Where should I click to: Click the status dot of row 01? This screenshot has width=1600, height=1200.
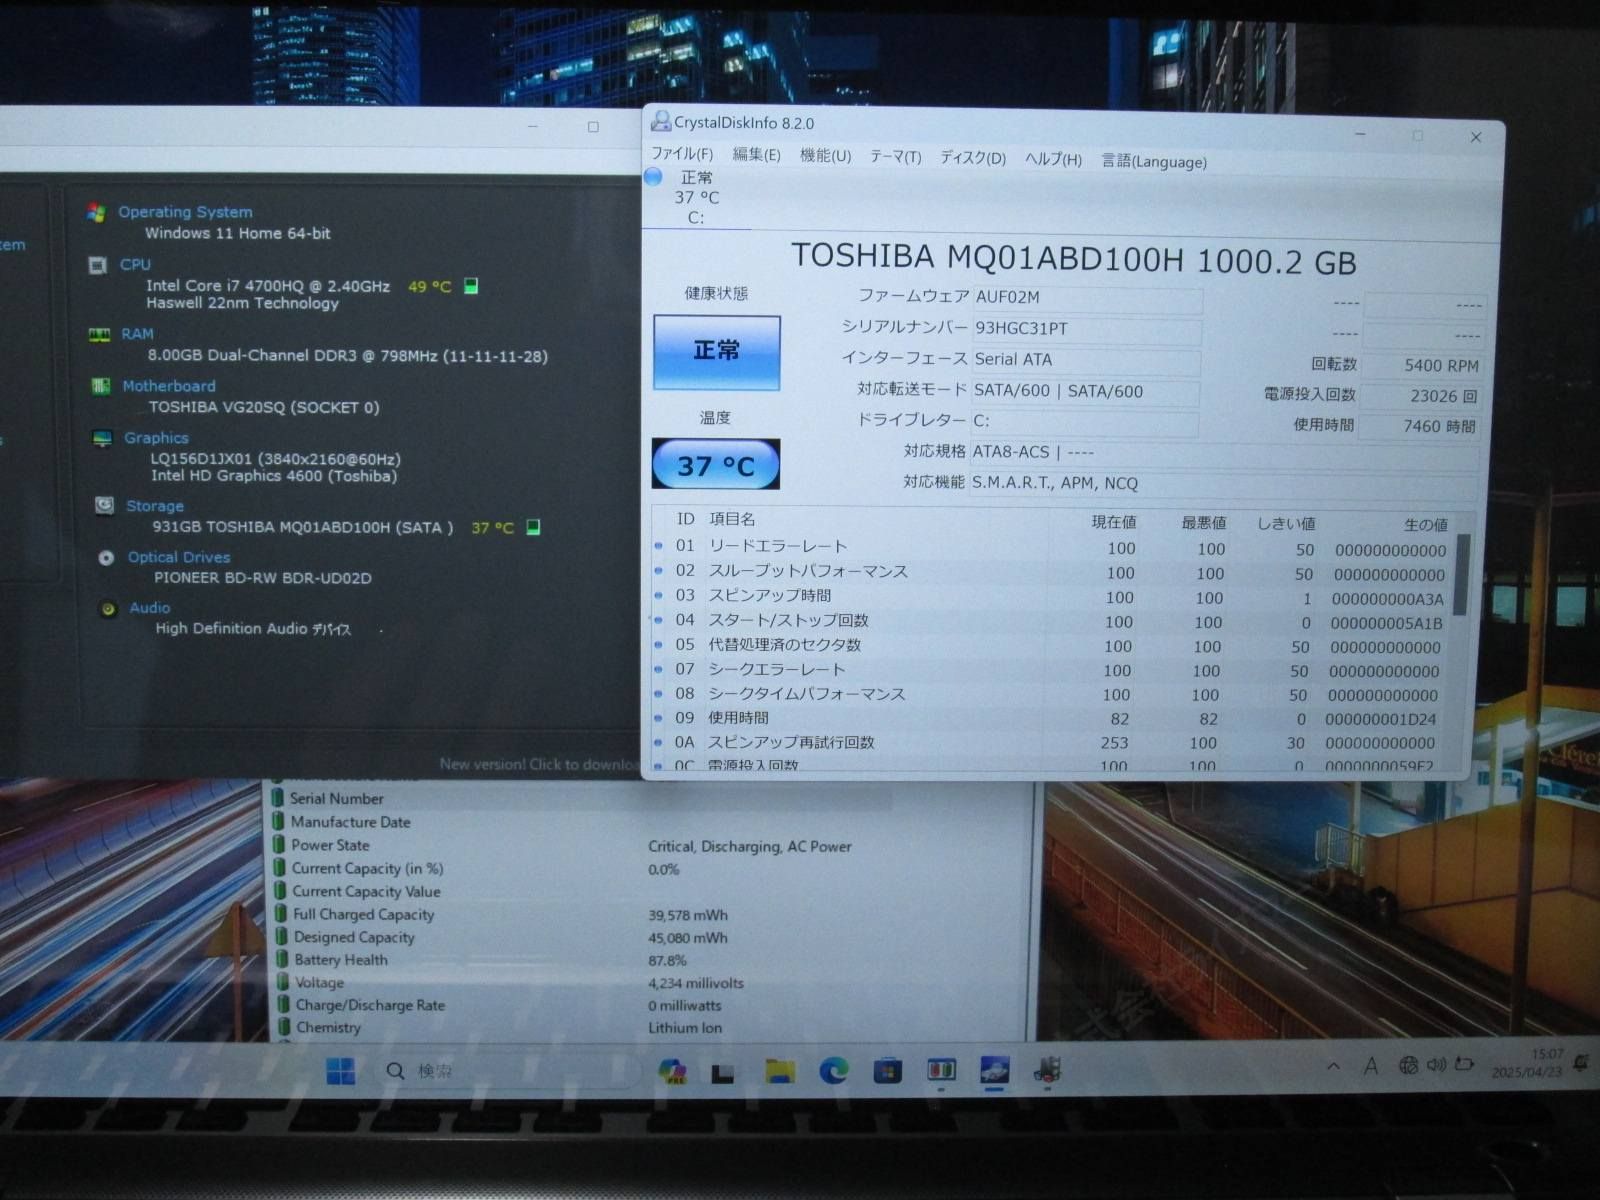click(658, 546)
